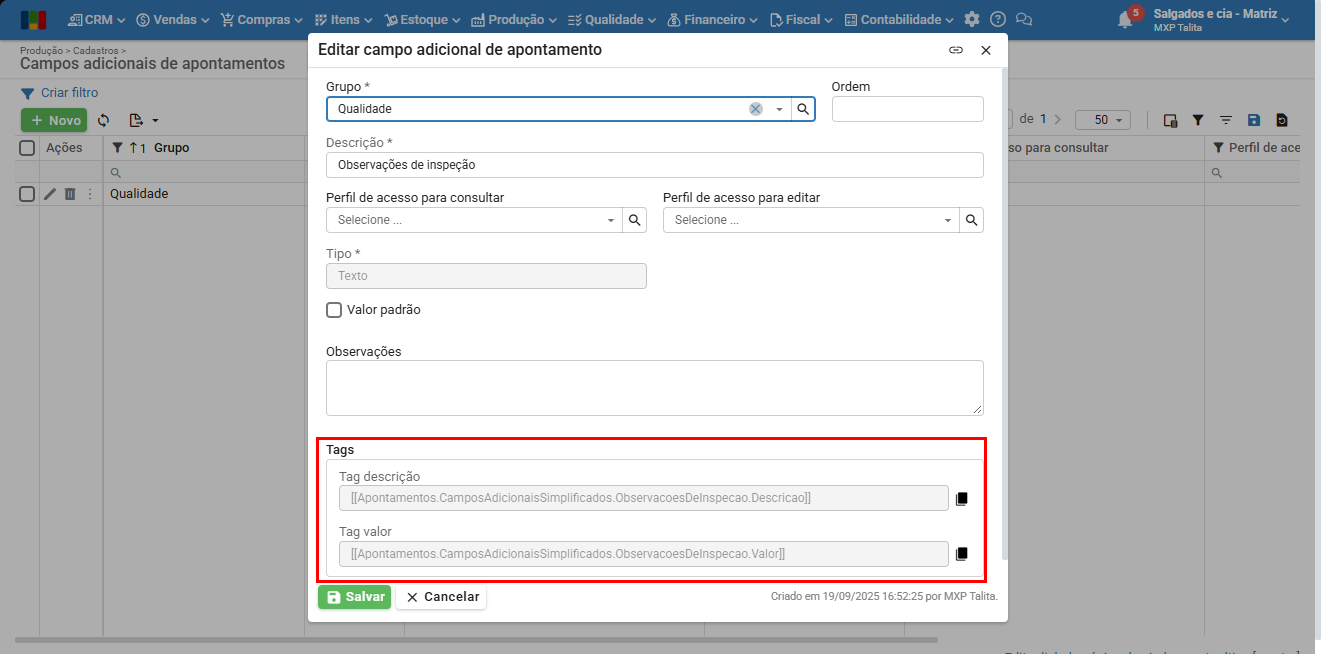The image size is (1321, 654).
Task: Open the Produção menu
Action: click(x=514, y=19)
